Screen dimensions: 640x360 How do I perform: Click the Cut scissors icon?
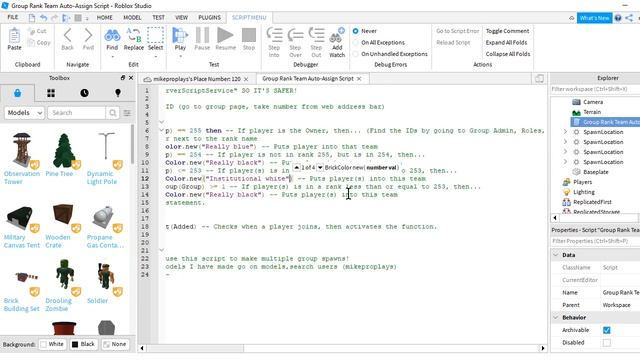[31, 31]
